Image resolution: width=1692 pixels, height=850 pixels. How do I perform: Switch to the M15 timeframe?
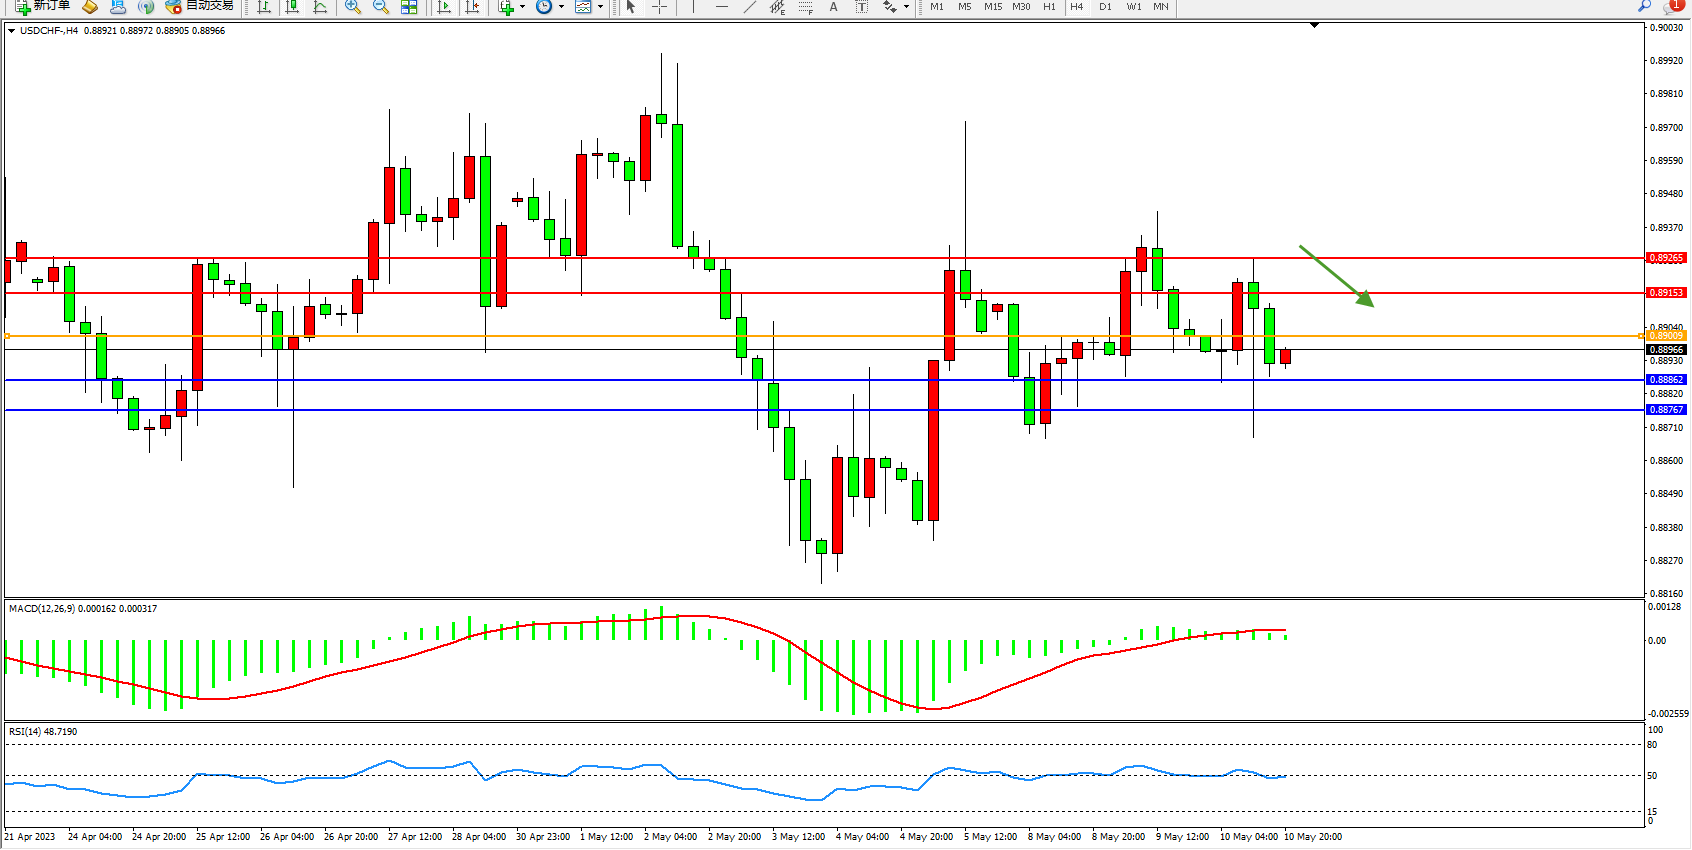point(992,7)
